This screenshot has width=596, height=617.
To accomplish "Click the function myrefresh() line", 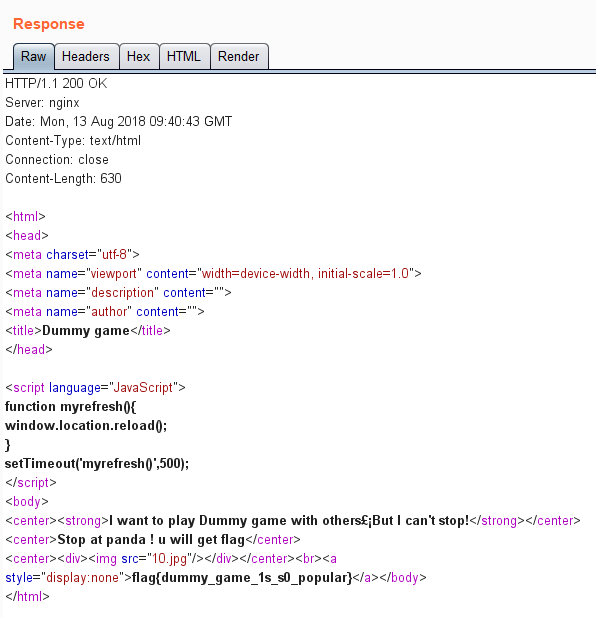I will pyautogui.click(x=70, y=406).
